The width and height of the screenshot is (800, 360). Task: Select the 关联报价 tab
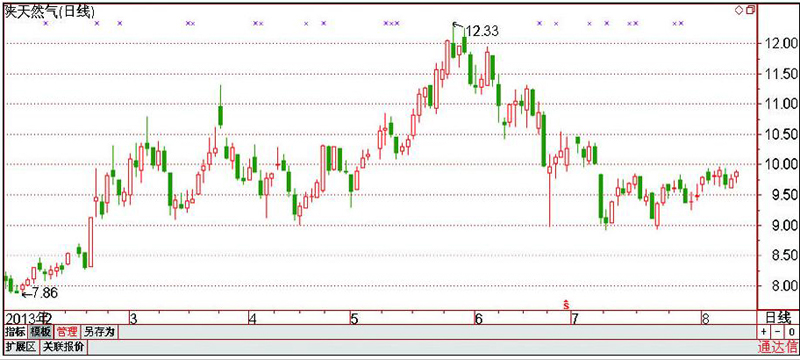point(64,348)
